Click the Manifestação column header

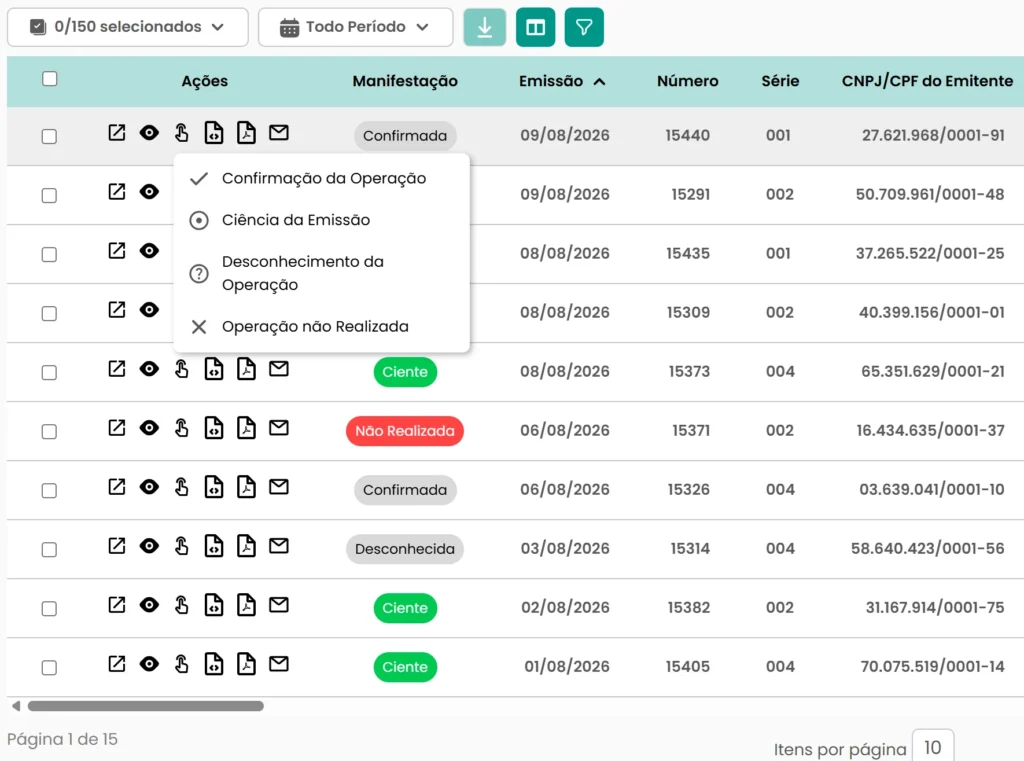point(405,81)
